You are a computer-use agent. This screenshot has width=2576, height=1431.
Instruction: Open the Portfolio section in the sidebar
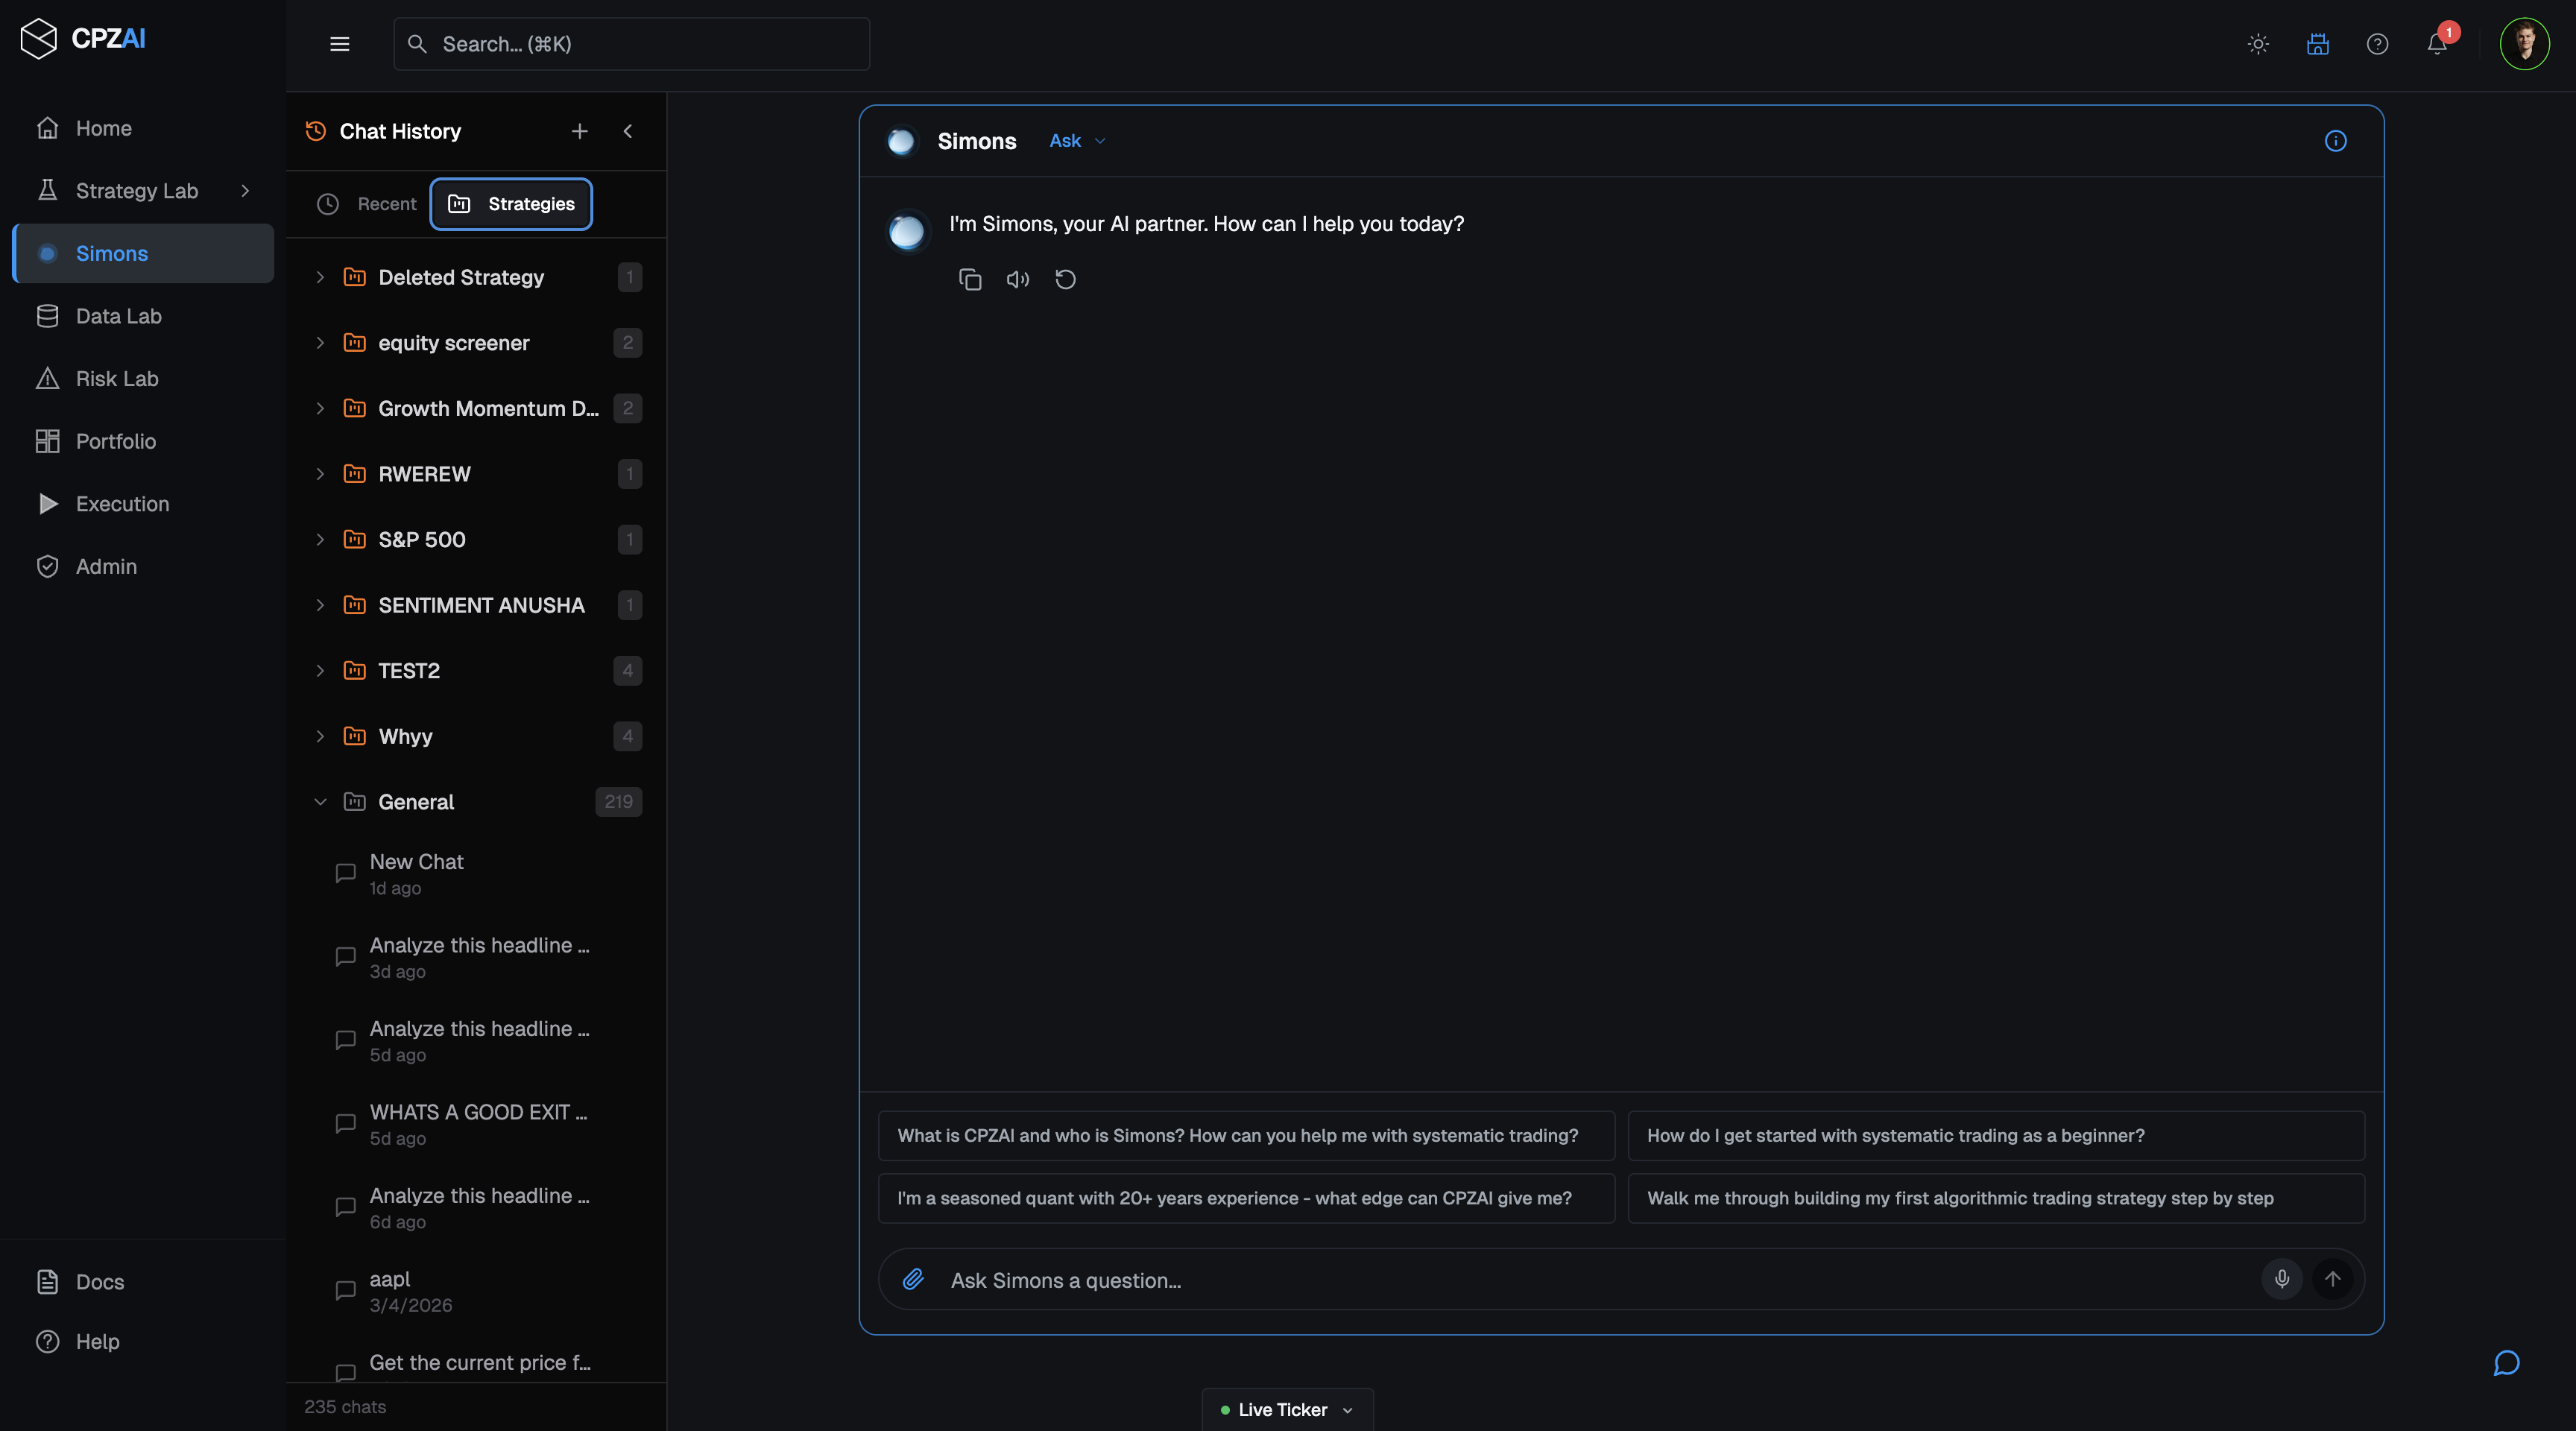pos(116,440)
